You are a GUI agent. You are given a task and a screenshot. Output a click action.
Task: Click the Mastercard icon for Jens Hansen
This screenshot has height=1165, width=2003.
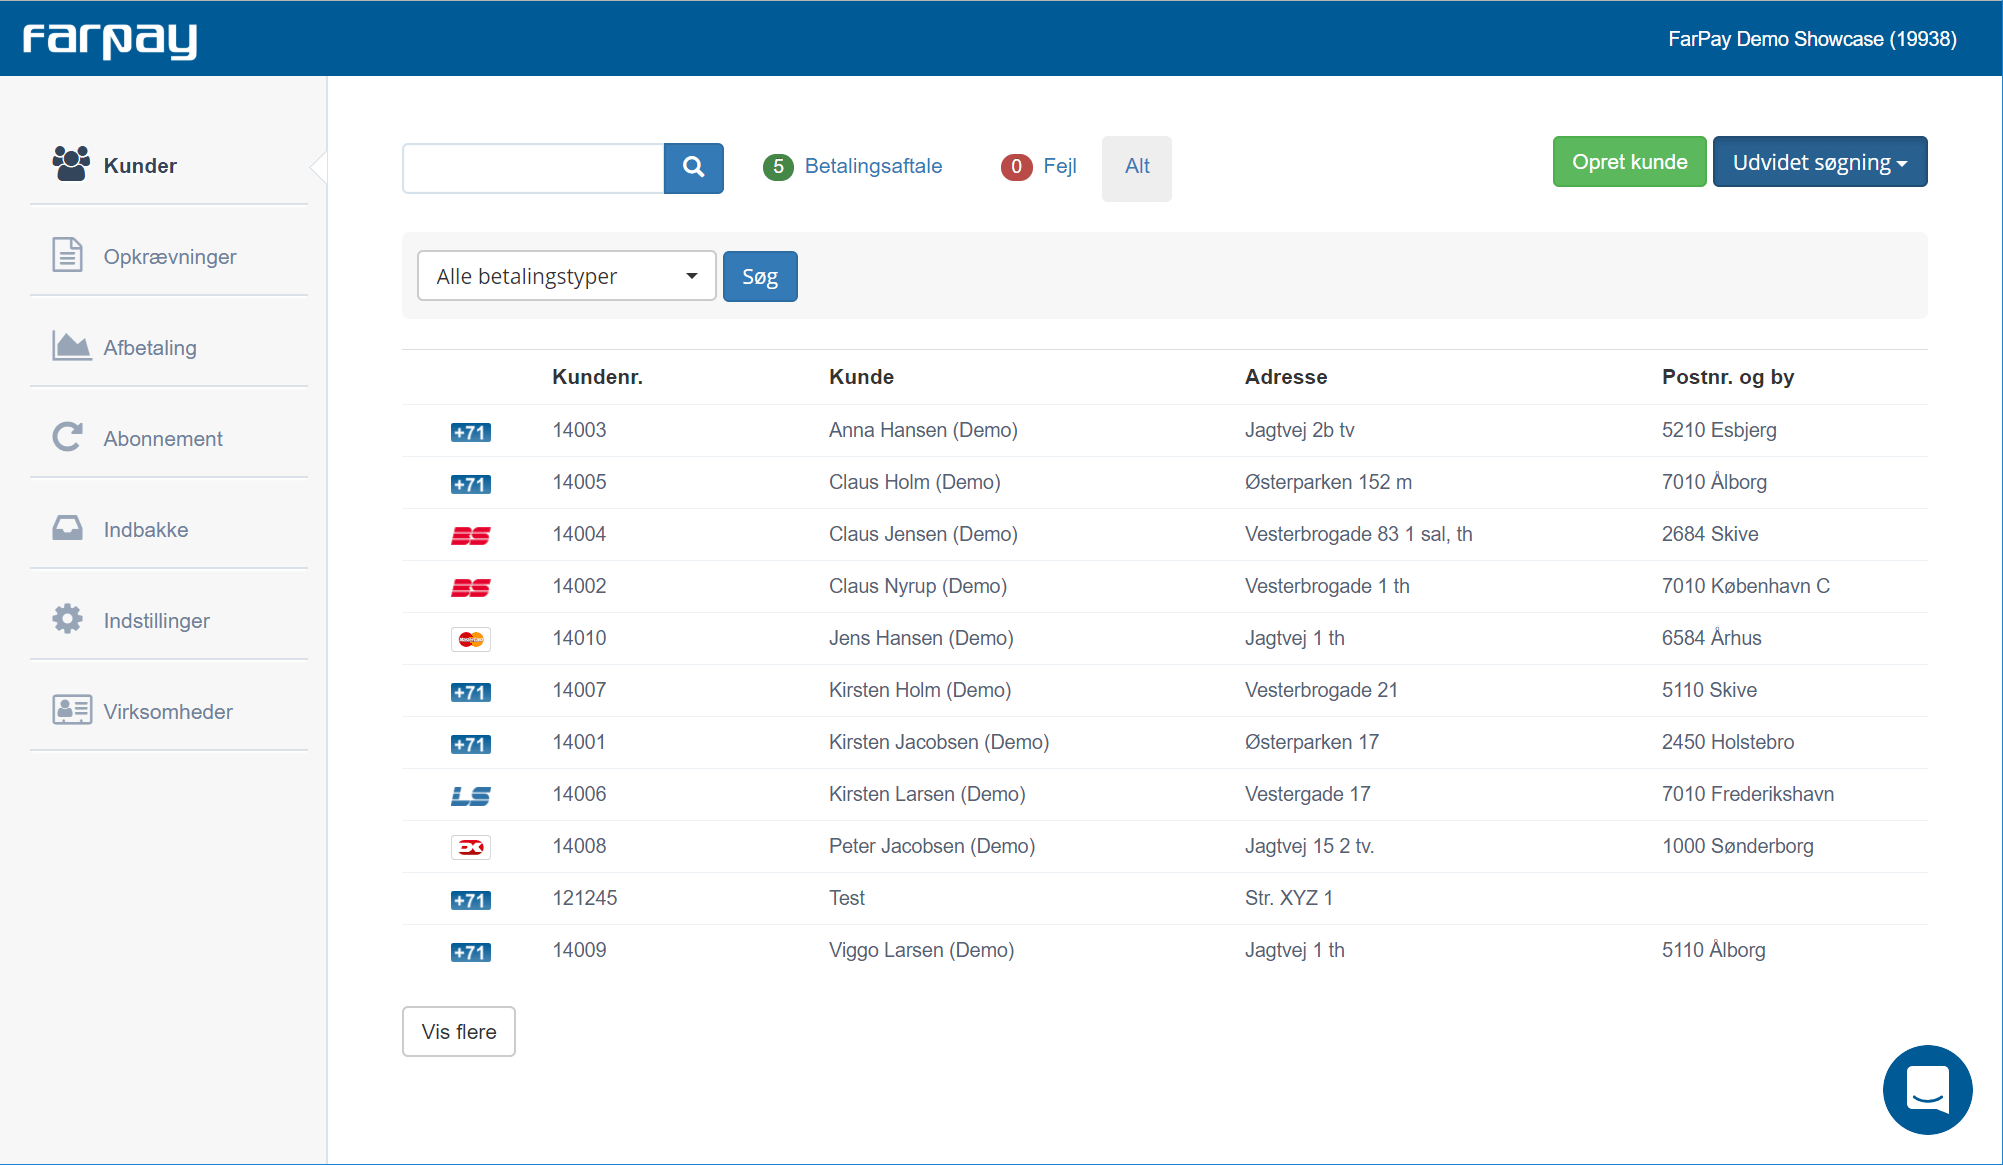470,639
